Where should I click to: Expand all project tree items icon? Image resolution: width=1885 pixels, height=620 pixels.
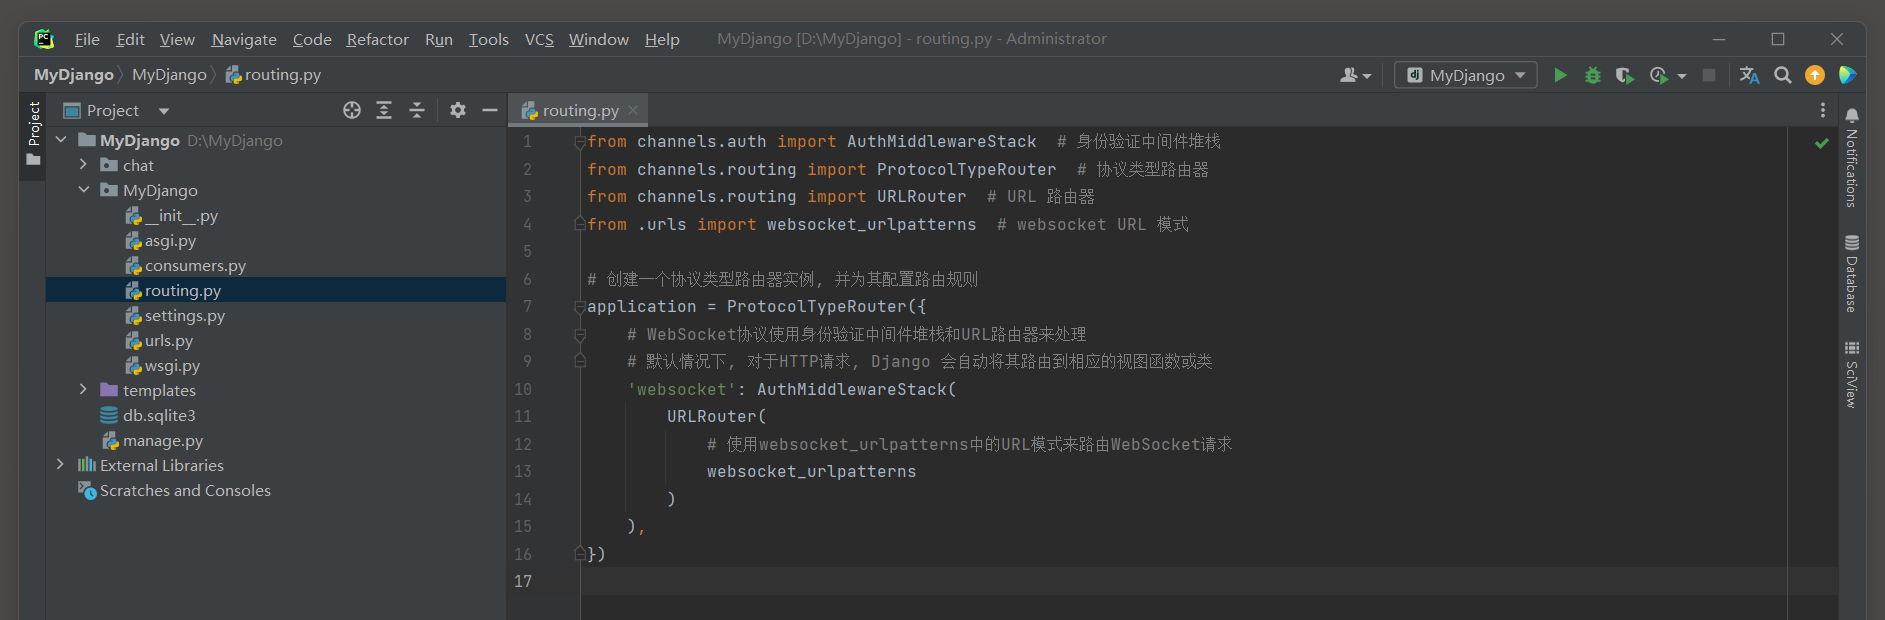pyautogui.click(x=384, y=110)
